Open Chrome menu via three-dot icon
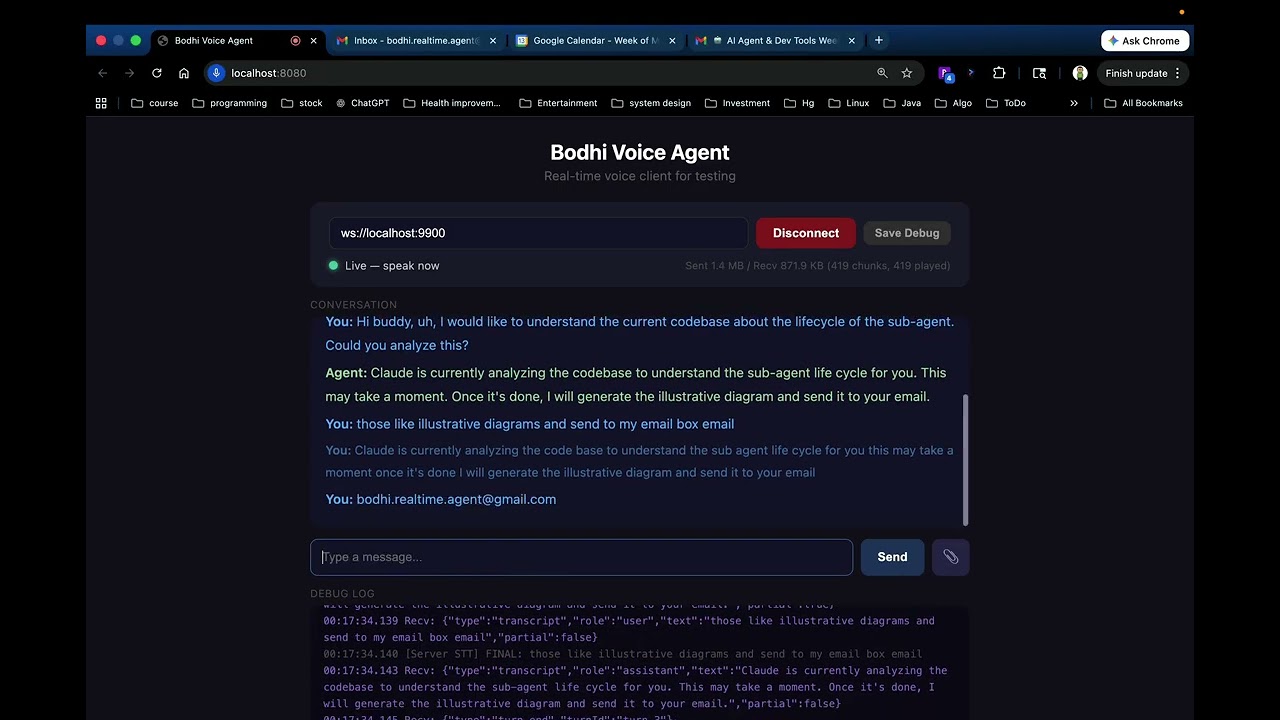Viewport: 1280px width, 720px height. [1177, 73]
